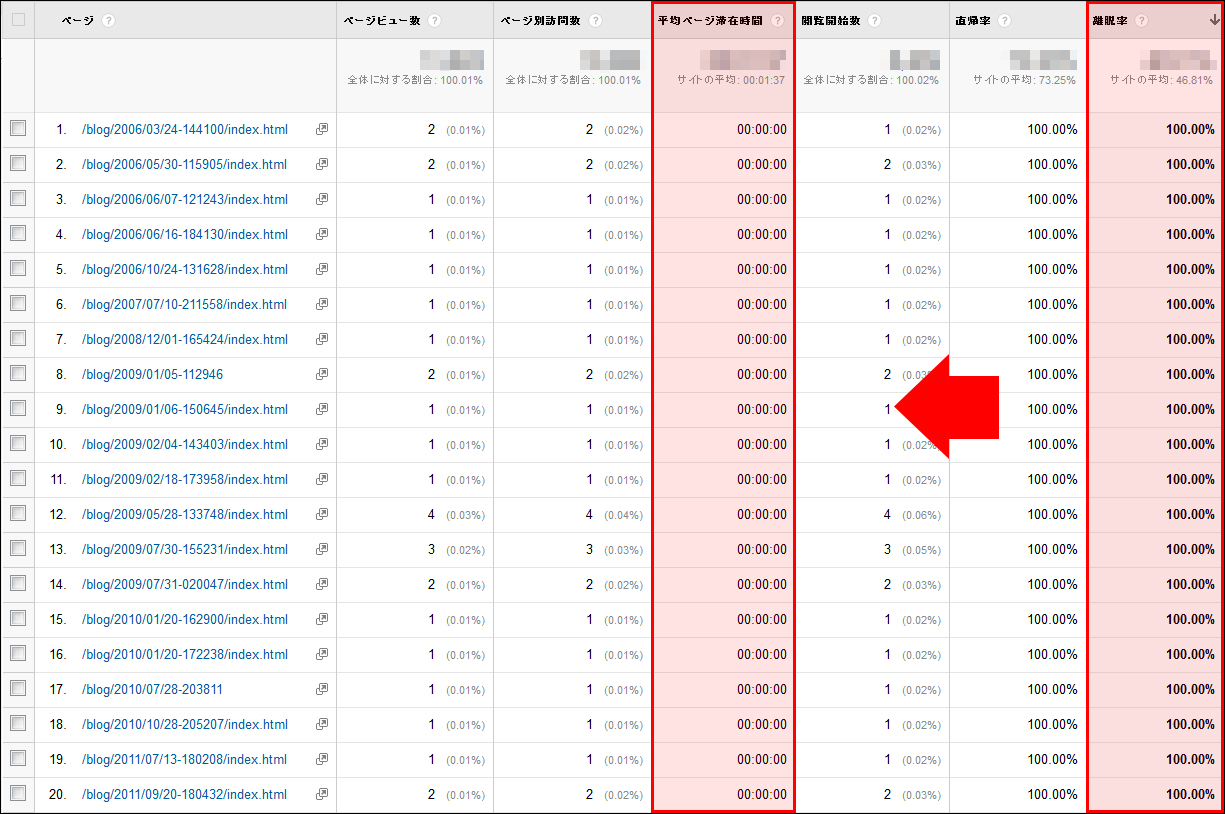Sort by the ページ column header
Image resolution: width=1225 pixels, height=814 pixels.
tap(77, 21)
